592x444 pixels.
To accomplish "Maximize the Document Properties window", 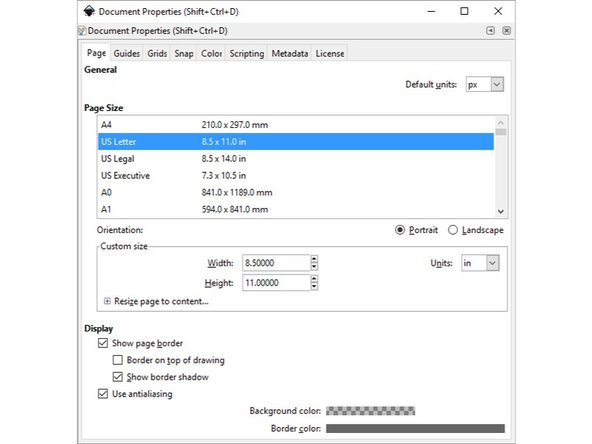I will pyautogui.click(x=464, y=11).
